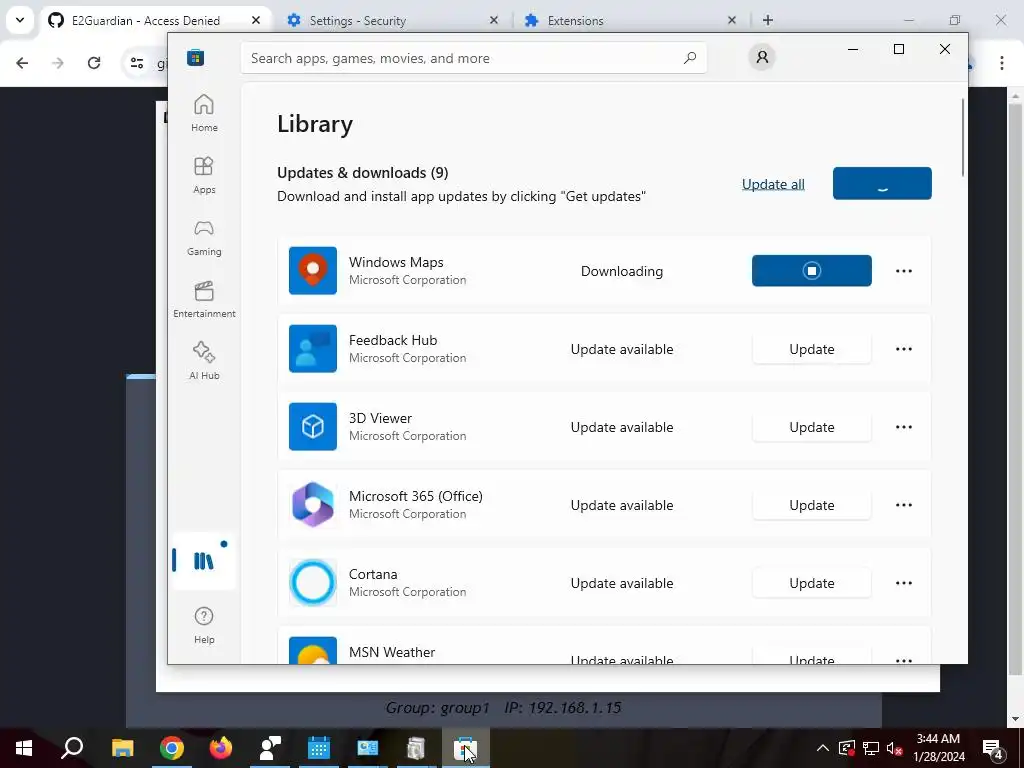
Task: Open the user account profile icon
Action: pos(762,57)
